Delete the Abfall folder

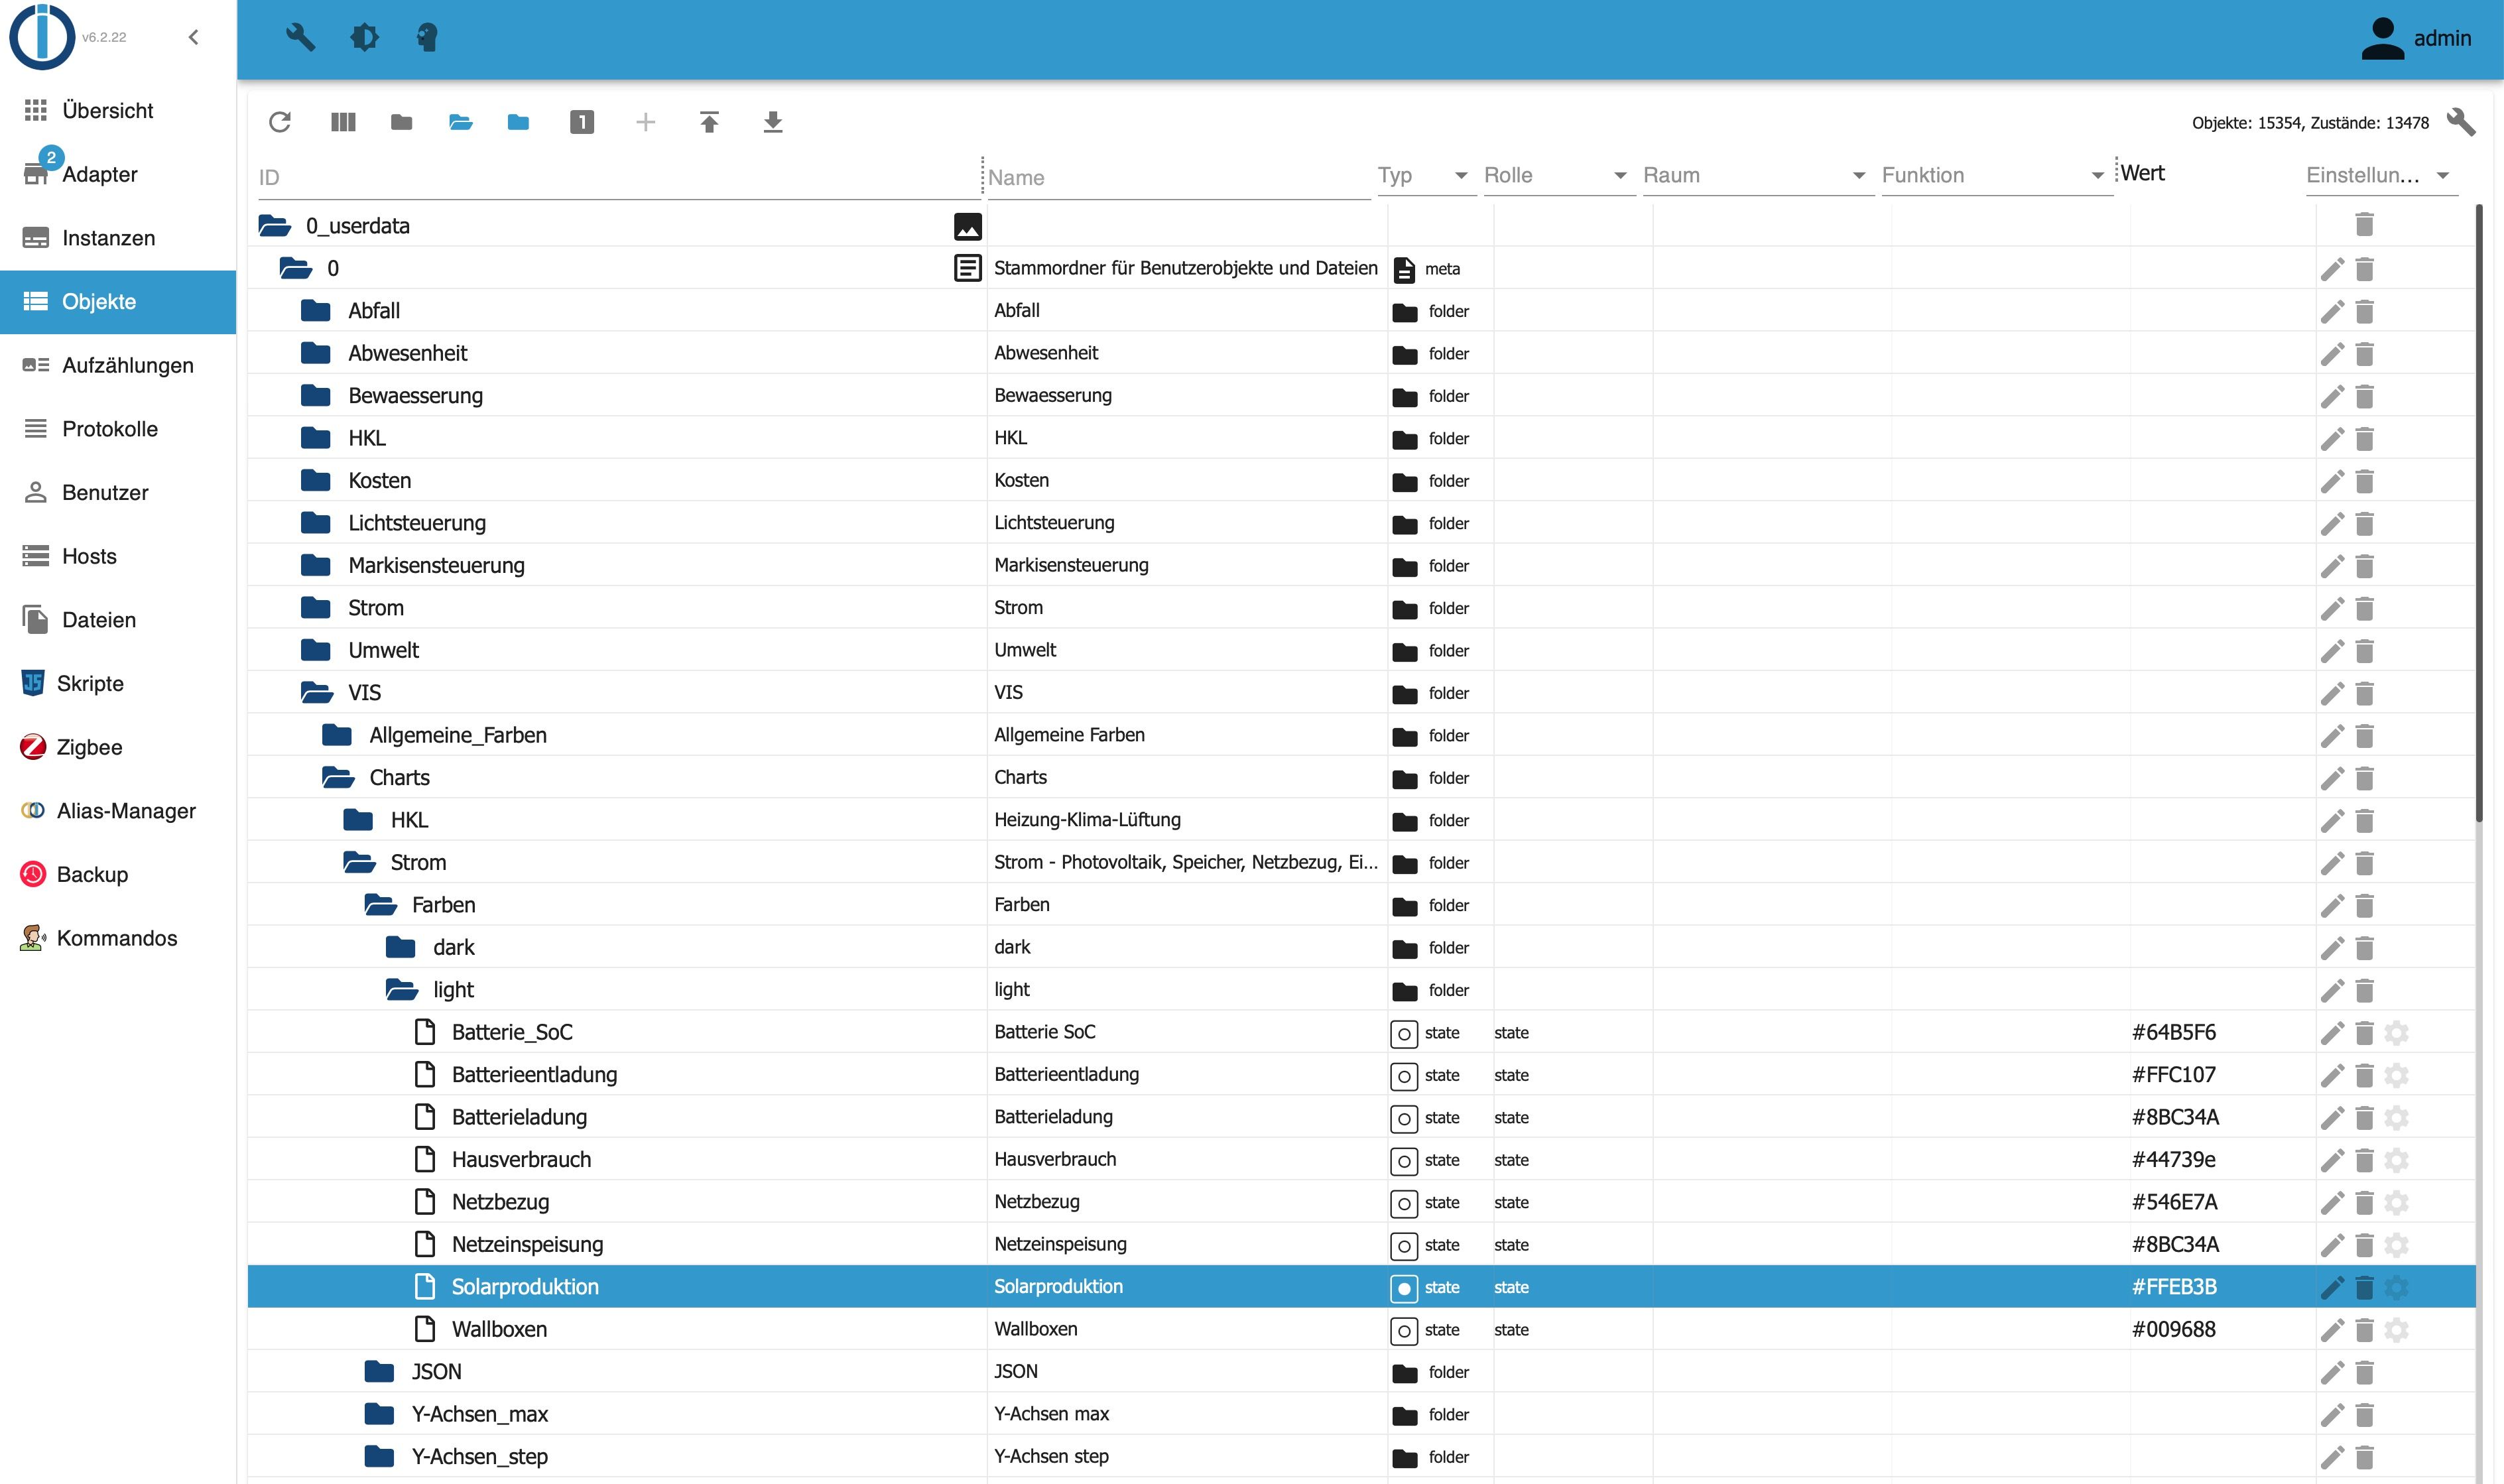point(2364,311)
